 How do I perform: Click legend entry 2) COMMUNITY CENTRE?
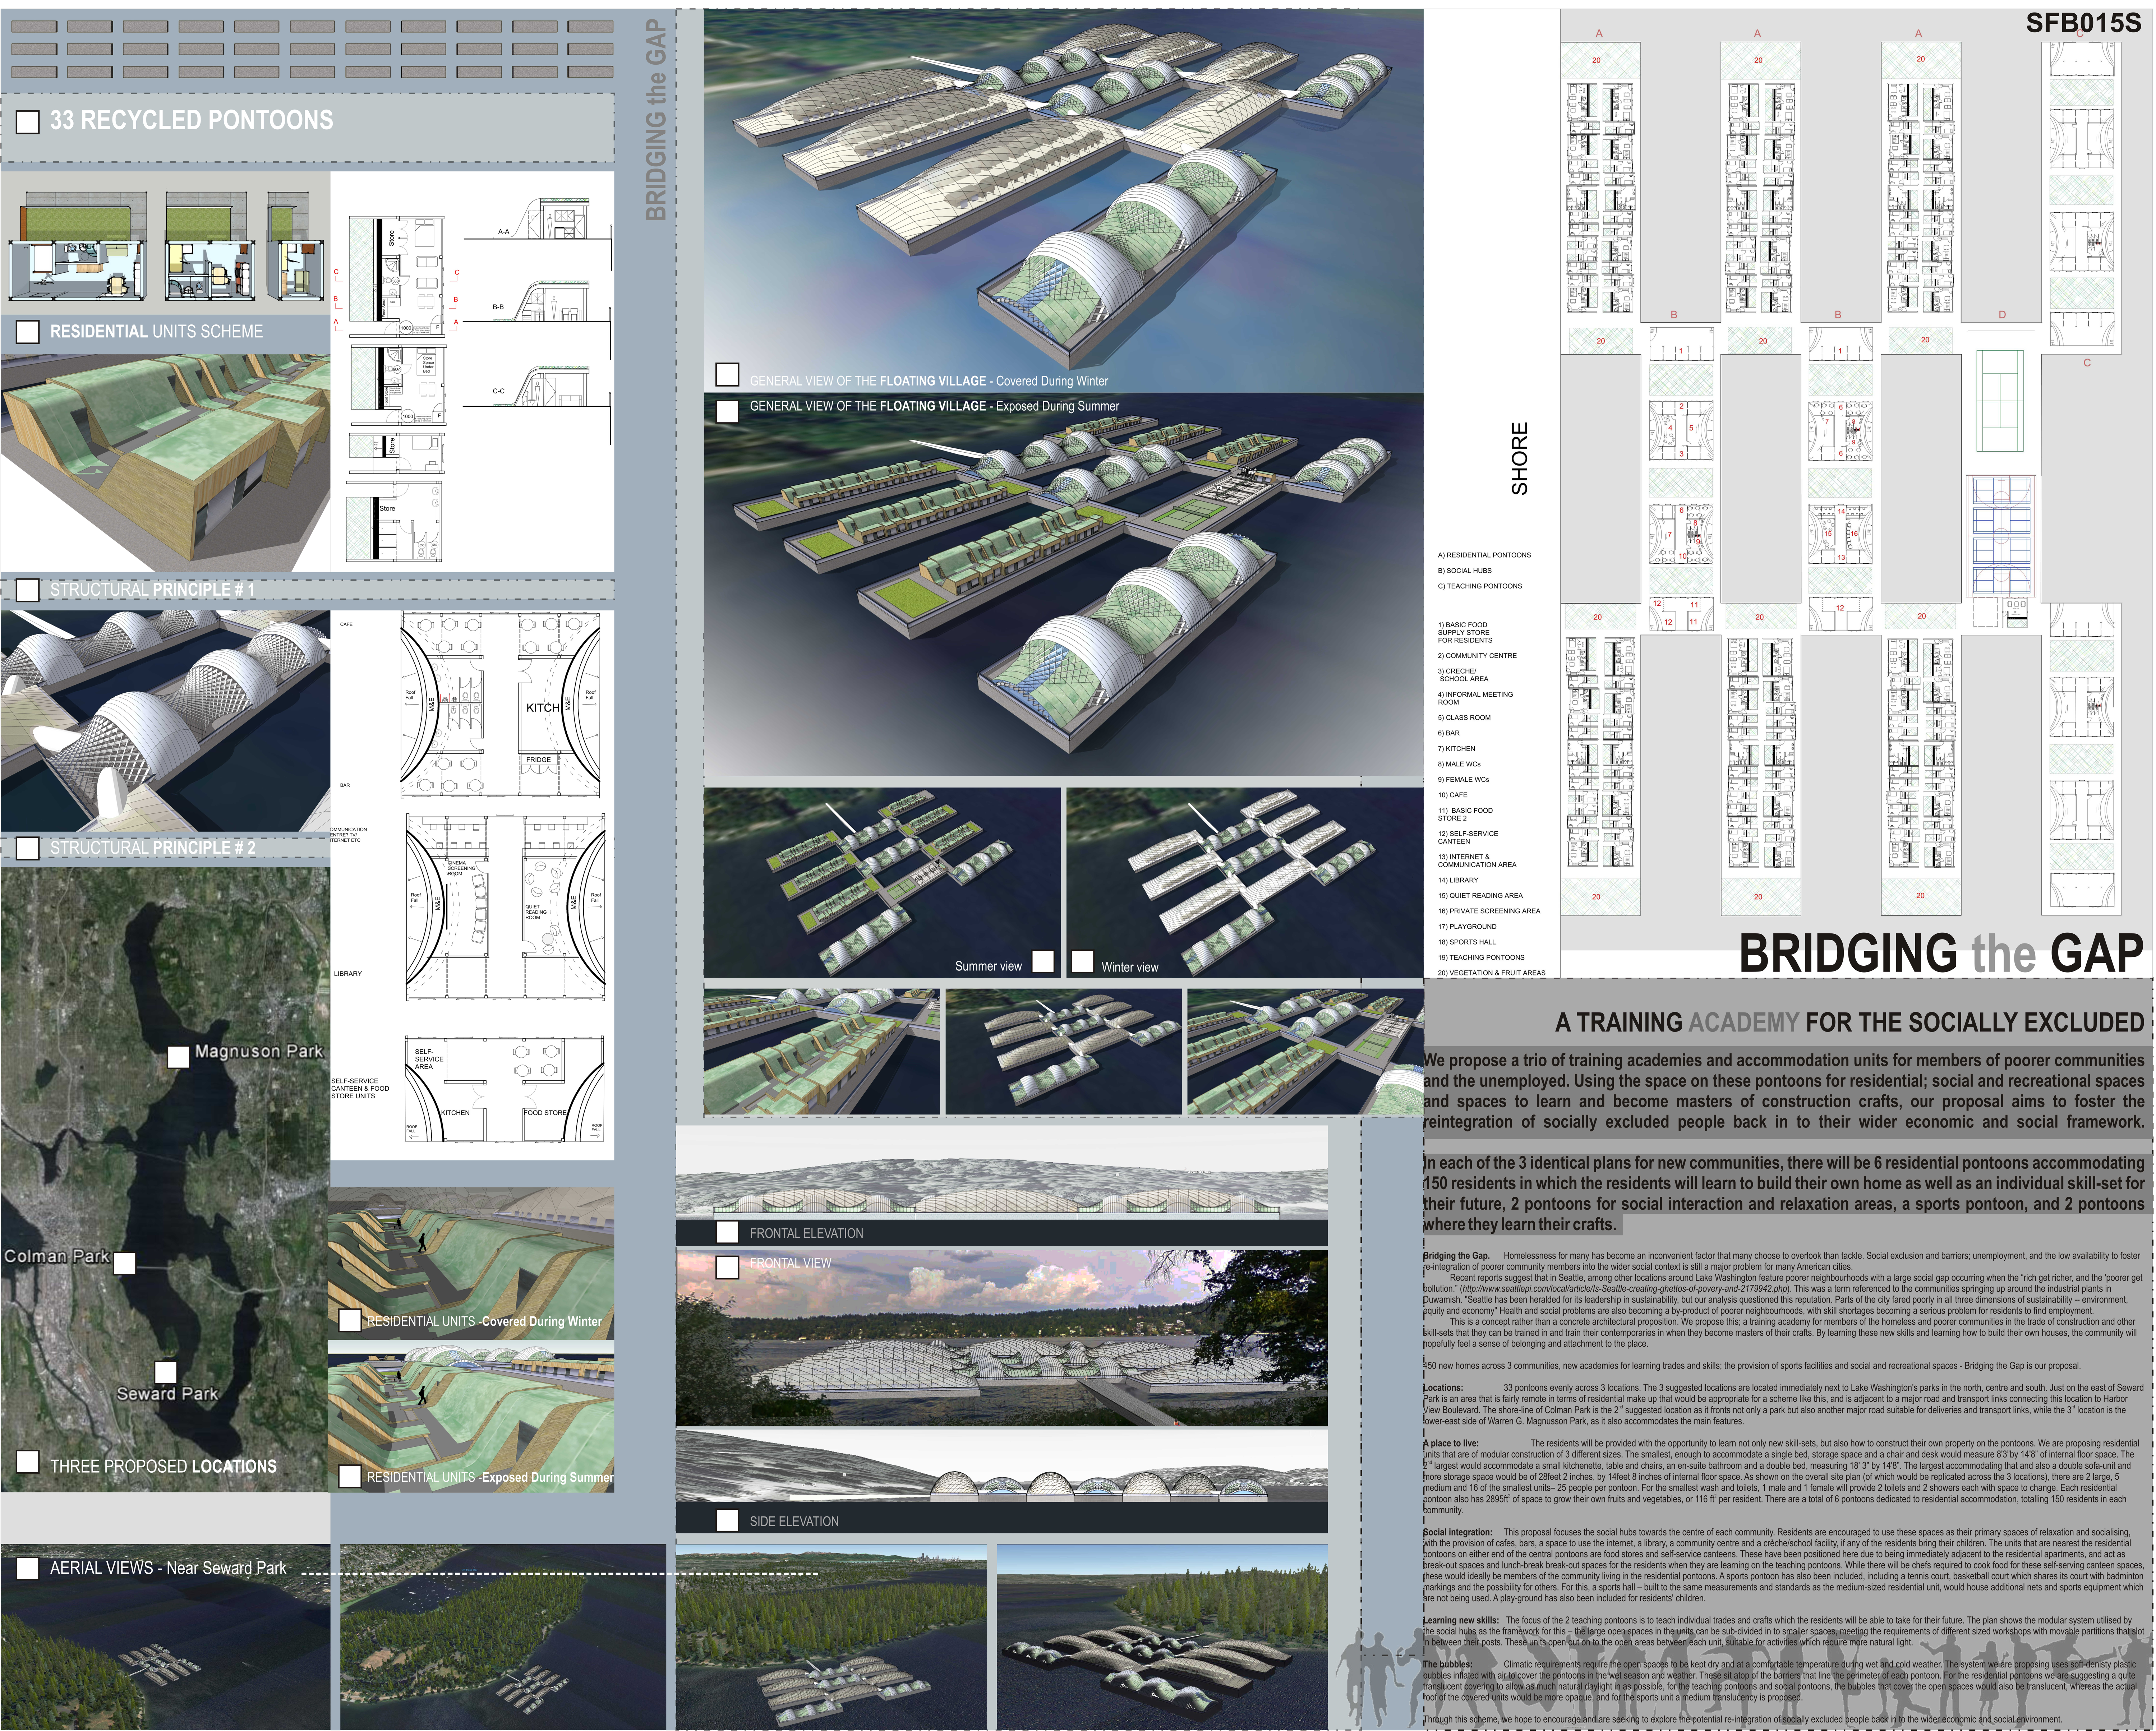[x=1477, y=656]
